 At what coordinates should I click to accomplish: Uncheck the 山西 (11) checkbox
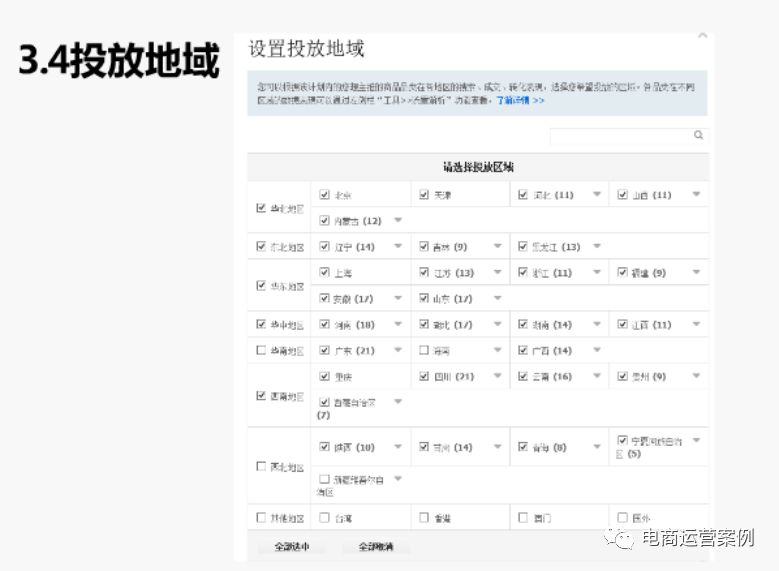pyautogui.click(x=622, y=194)
